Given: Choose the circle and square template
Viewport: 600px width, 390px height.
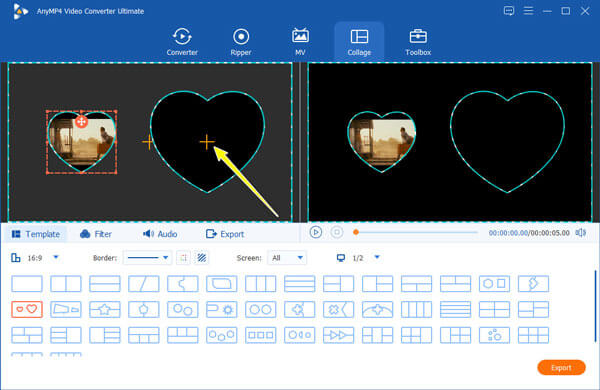Looking at the screenshot, I should coord(494,284).
